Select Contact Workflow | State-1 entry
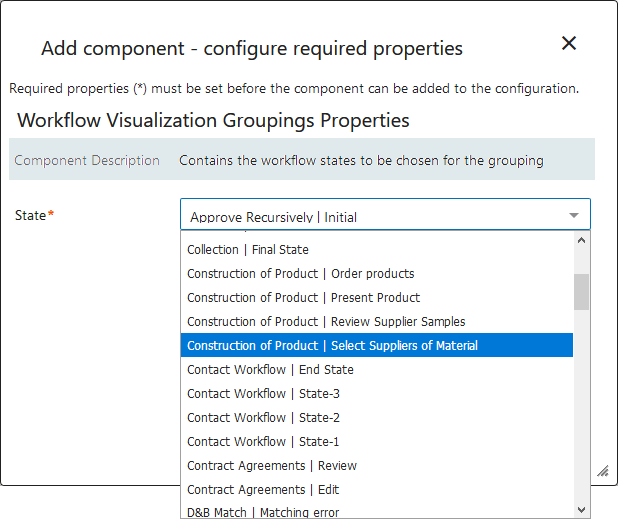 [263, 442]
